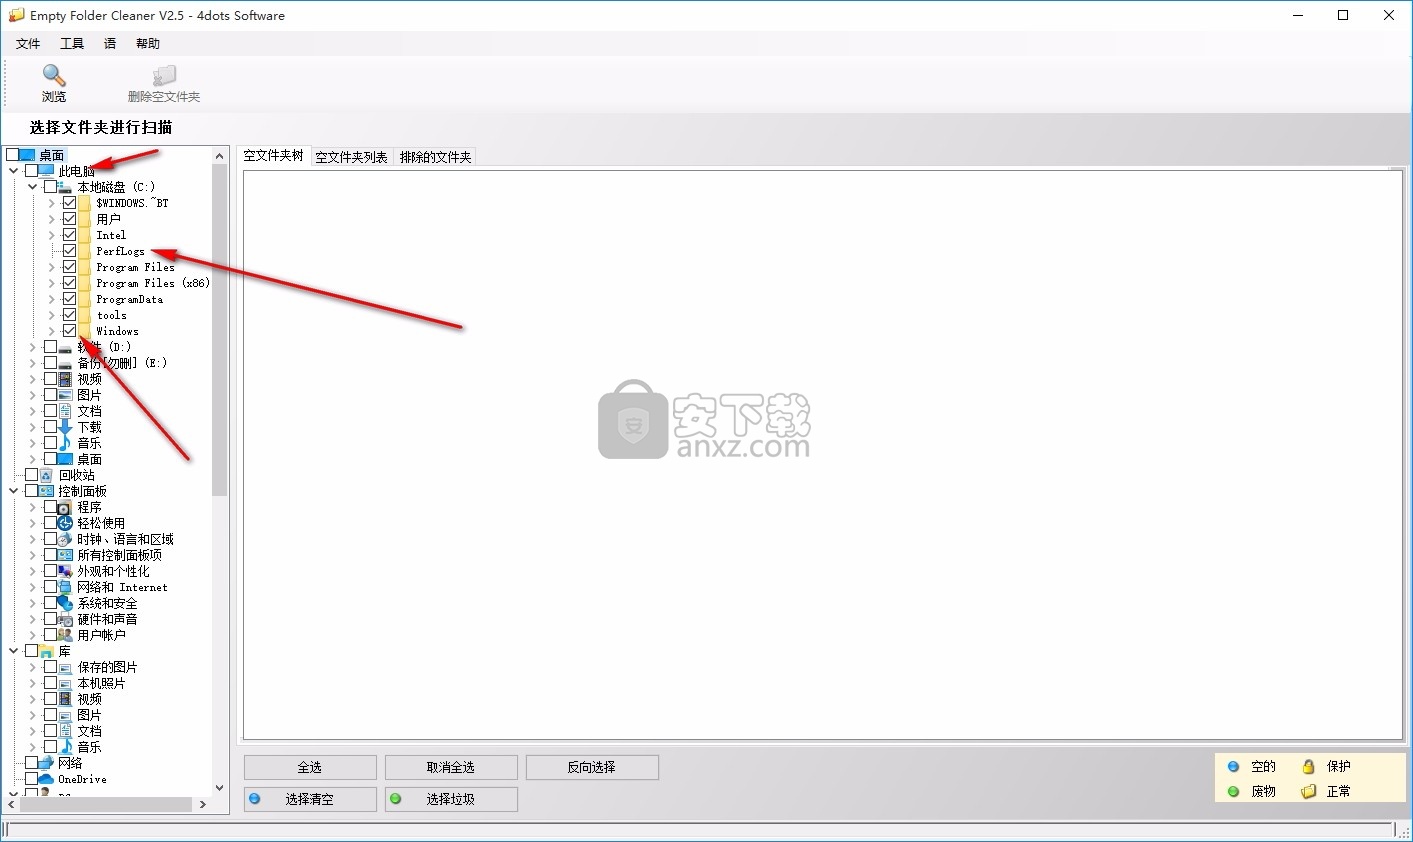Check the 备份[勿删] (E:) drive checkbox
1413x842 pixels.
(50, 363)
